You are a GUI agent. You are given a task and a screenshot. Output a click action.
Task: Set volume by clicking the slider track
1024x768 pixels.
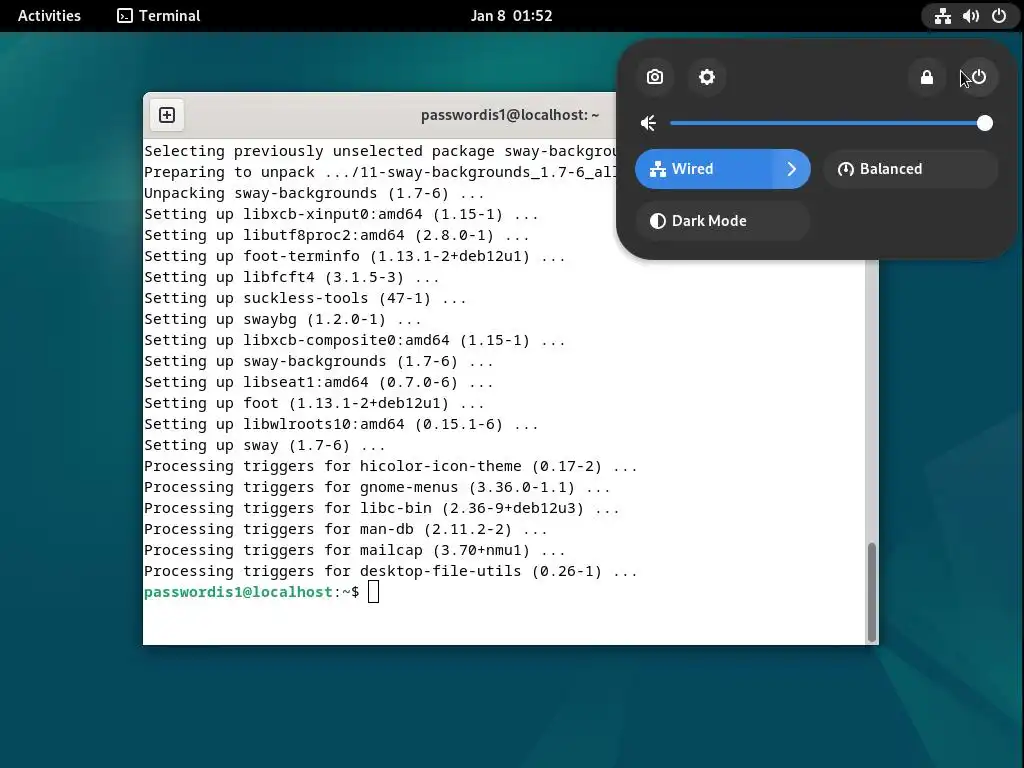tap(827, 123)
